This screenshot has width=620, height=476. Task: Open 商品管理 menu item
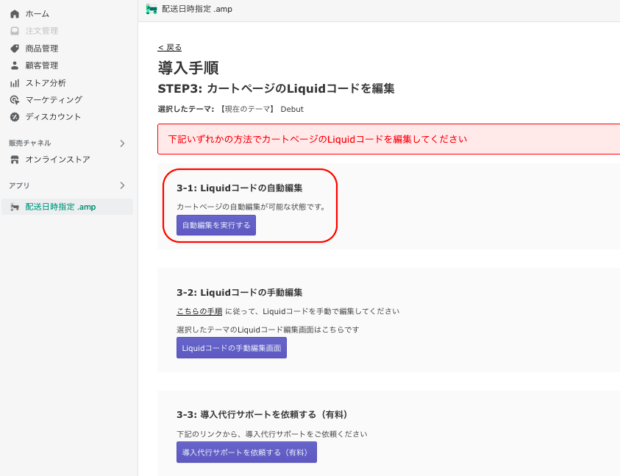[x=42, y=48]
